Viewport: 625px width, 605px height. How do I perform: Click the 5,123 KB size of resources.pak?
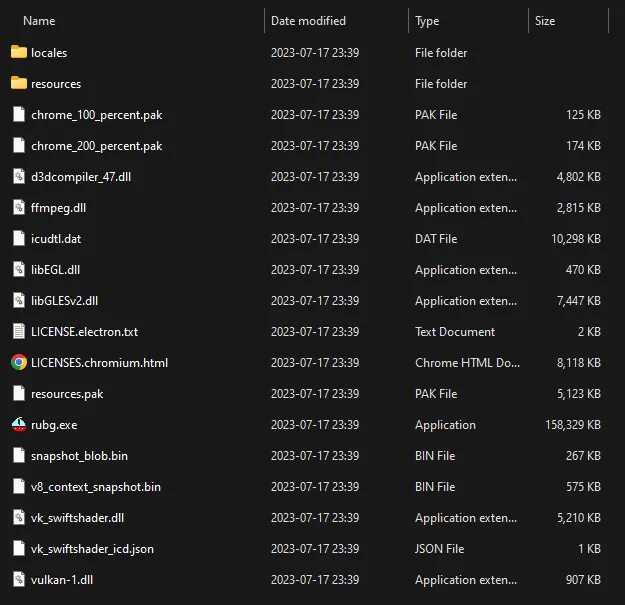(578, 394)
